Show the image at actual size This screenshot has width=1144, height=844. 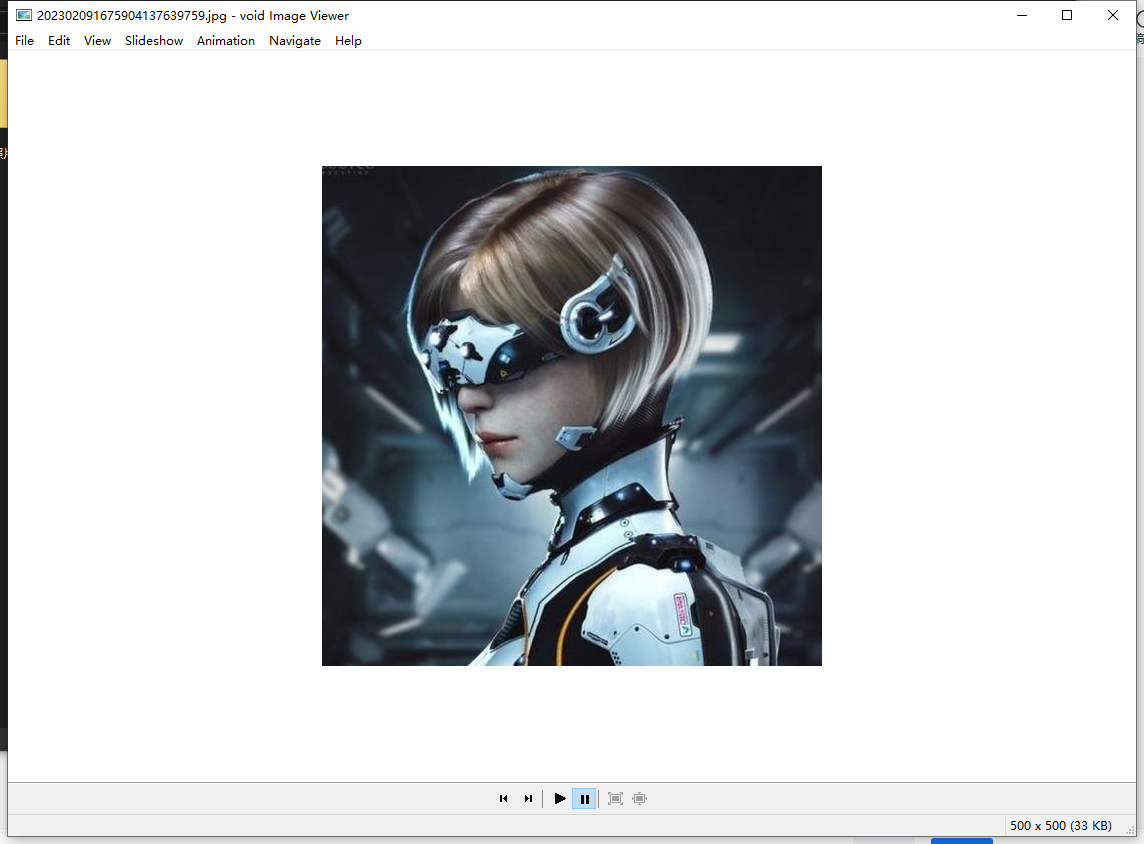[639, 798]
